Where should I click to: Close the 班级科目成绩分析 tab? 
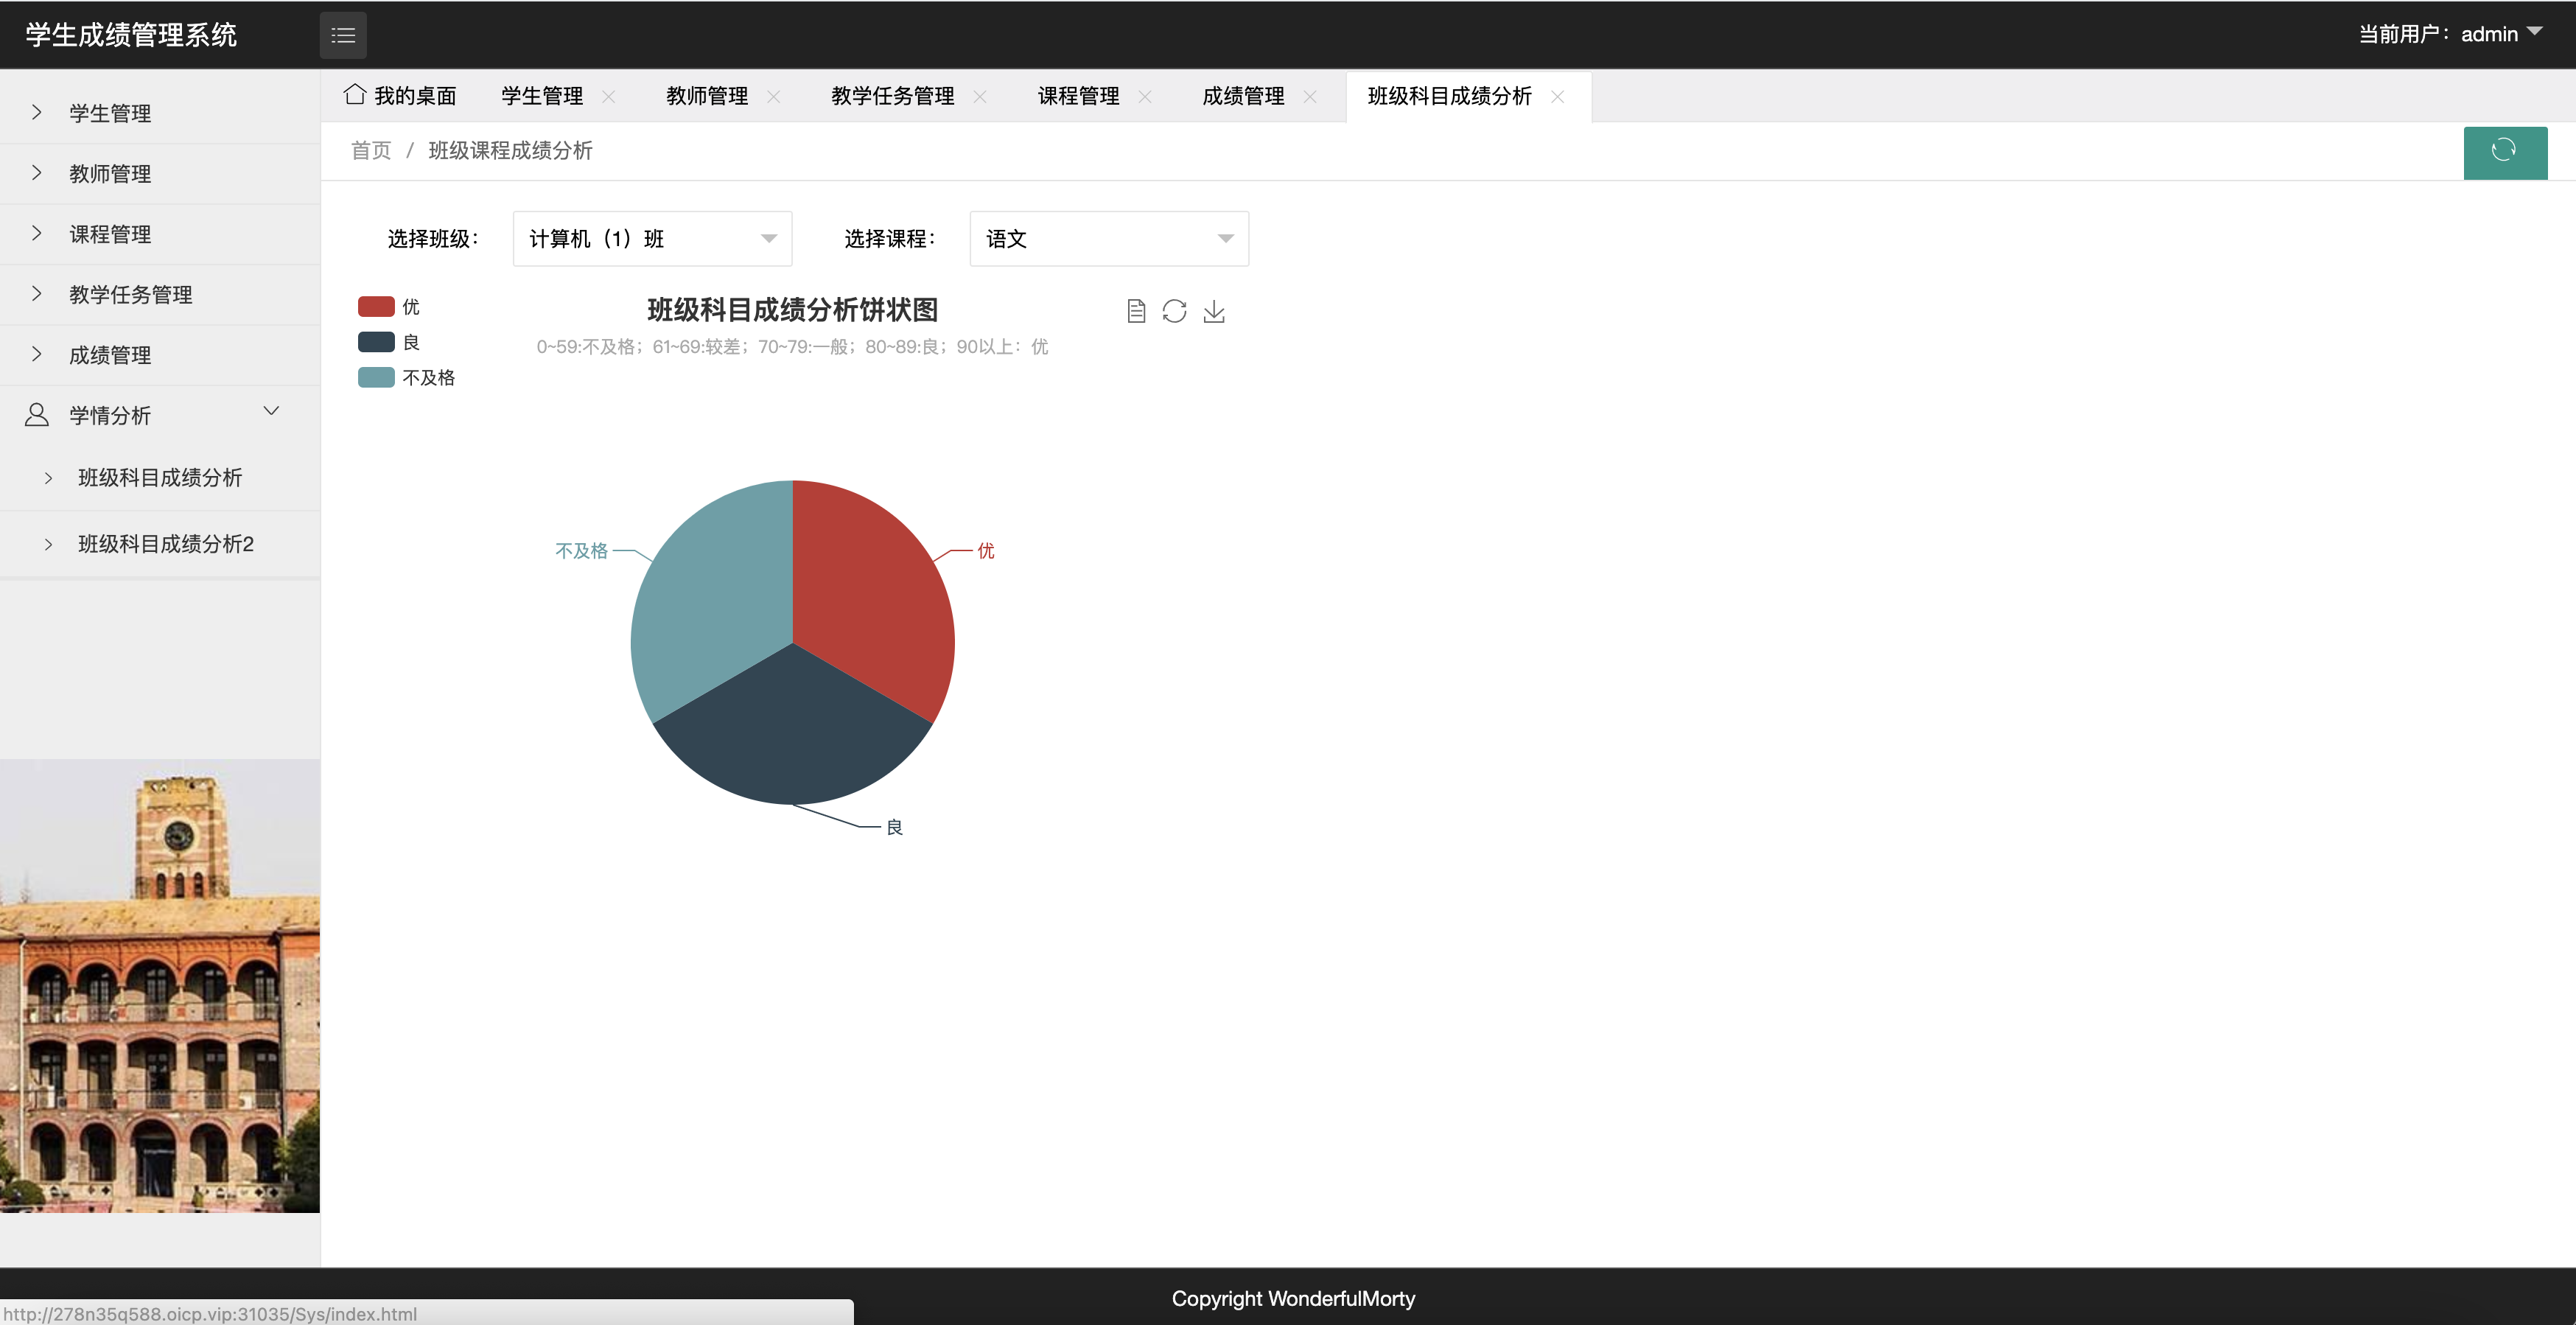click(x=1557, y=97)
